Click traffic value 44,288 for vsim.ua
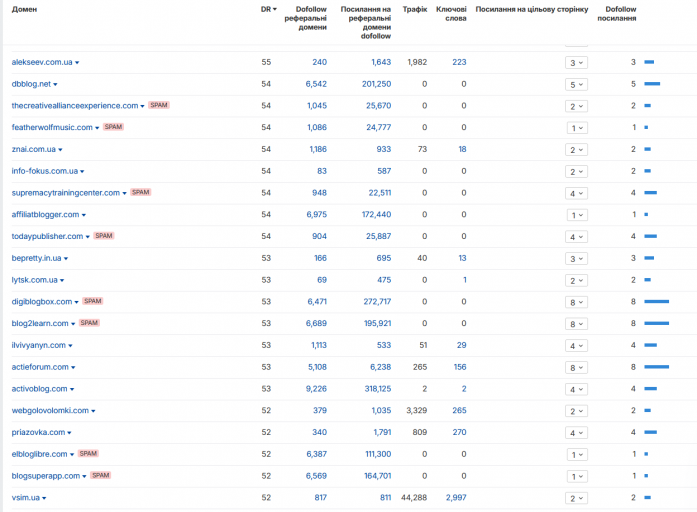 (x=414, y=498)
